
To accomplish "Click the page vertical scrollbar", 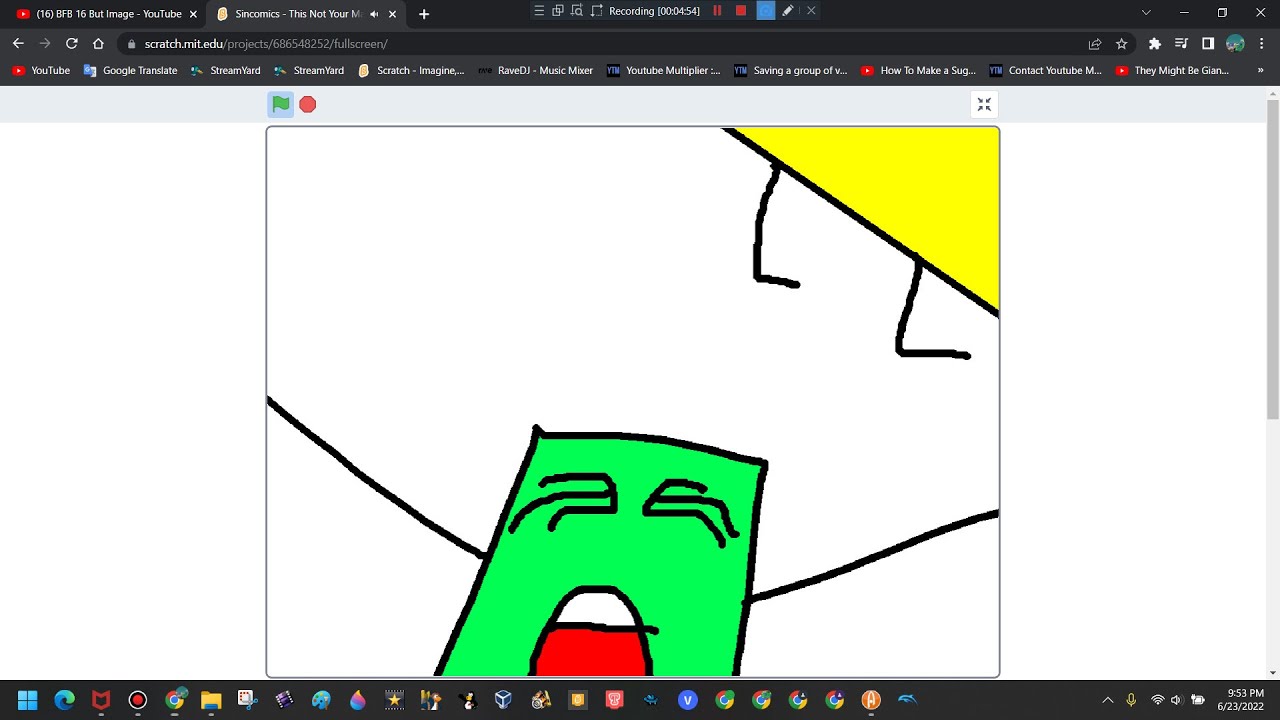I will [1272, 260].
